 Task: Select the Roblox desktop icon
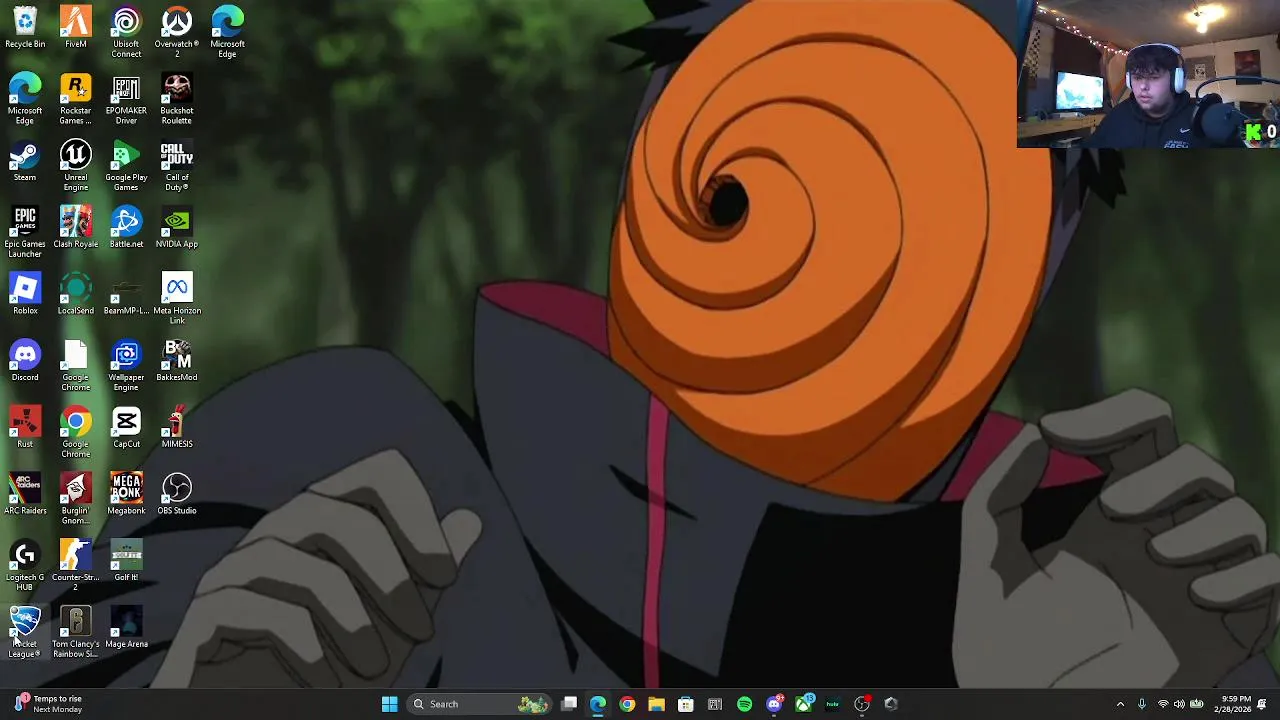pyautogui.click(x=25, y=295)
